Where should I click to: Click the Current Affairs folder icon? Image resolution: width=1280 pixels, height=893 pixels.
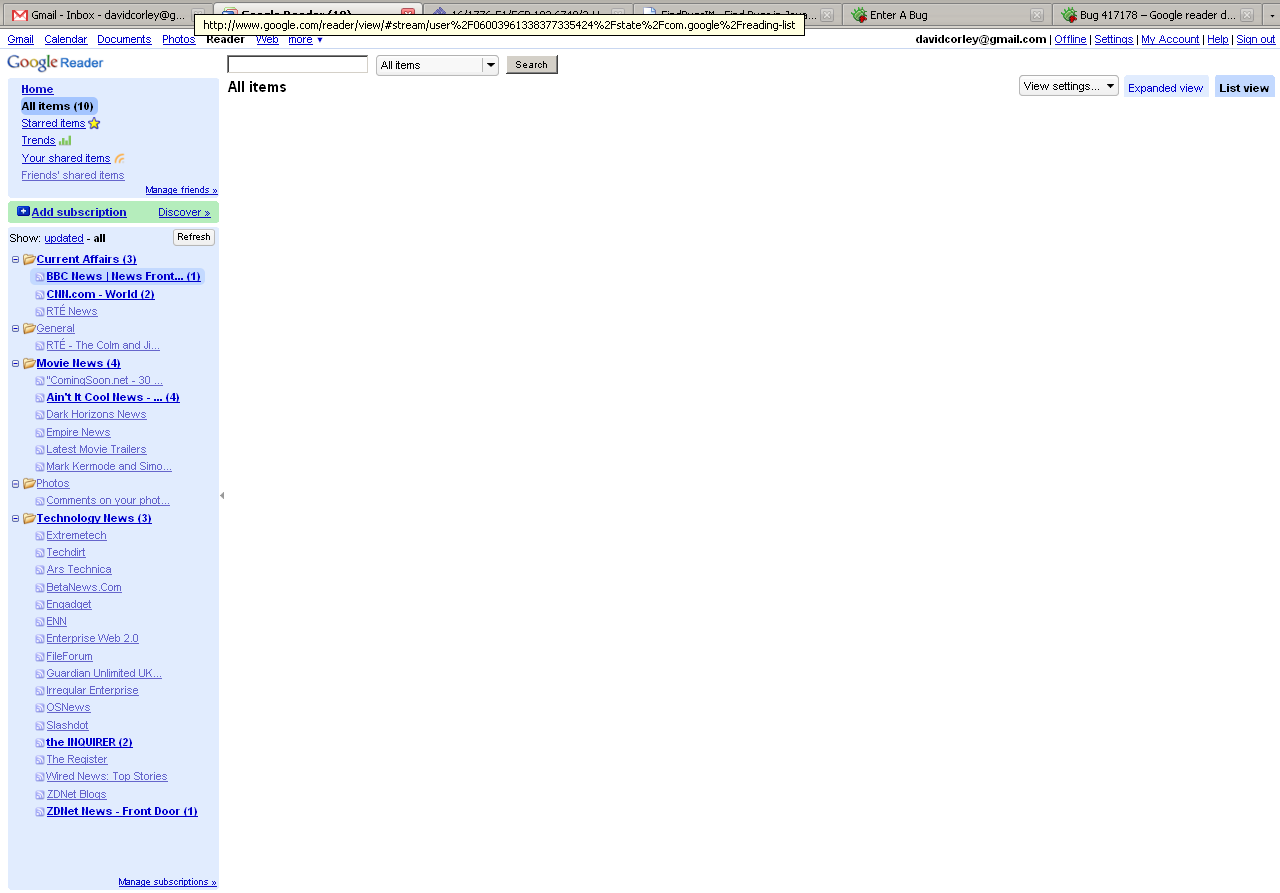point(29,260)
